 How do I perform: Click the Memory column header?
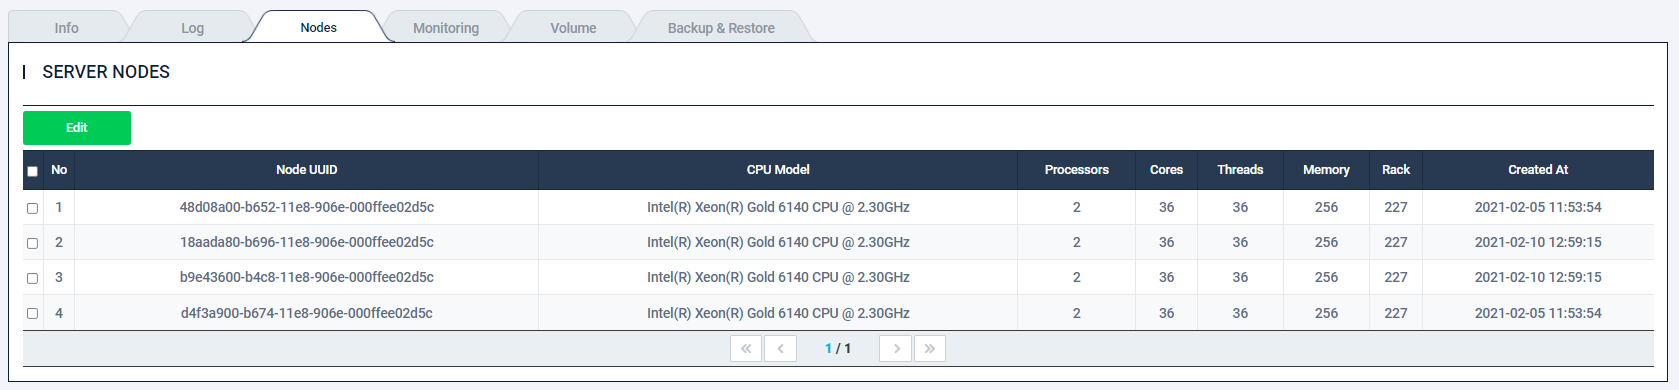[x=1326, y=170]
